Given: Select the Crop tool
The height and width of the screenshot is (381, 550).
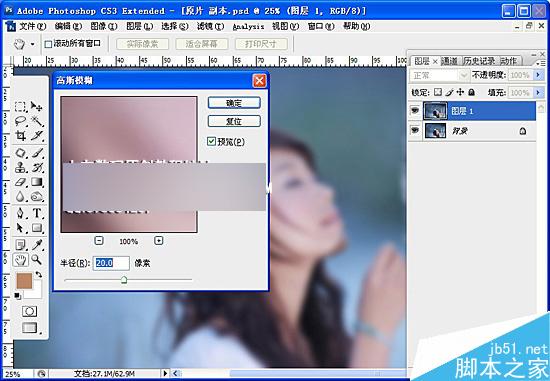Looking at the screenshot, I should click(20, 136).
